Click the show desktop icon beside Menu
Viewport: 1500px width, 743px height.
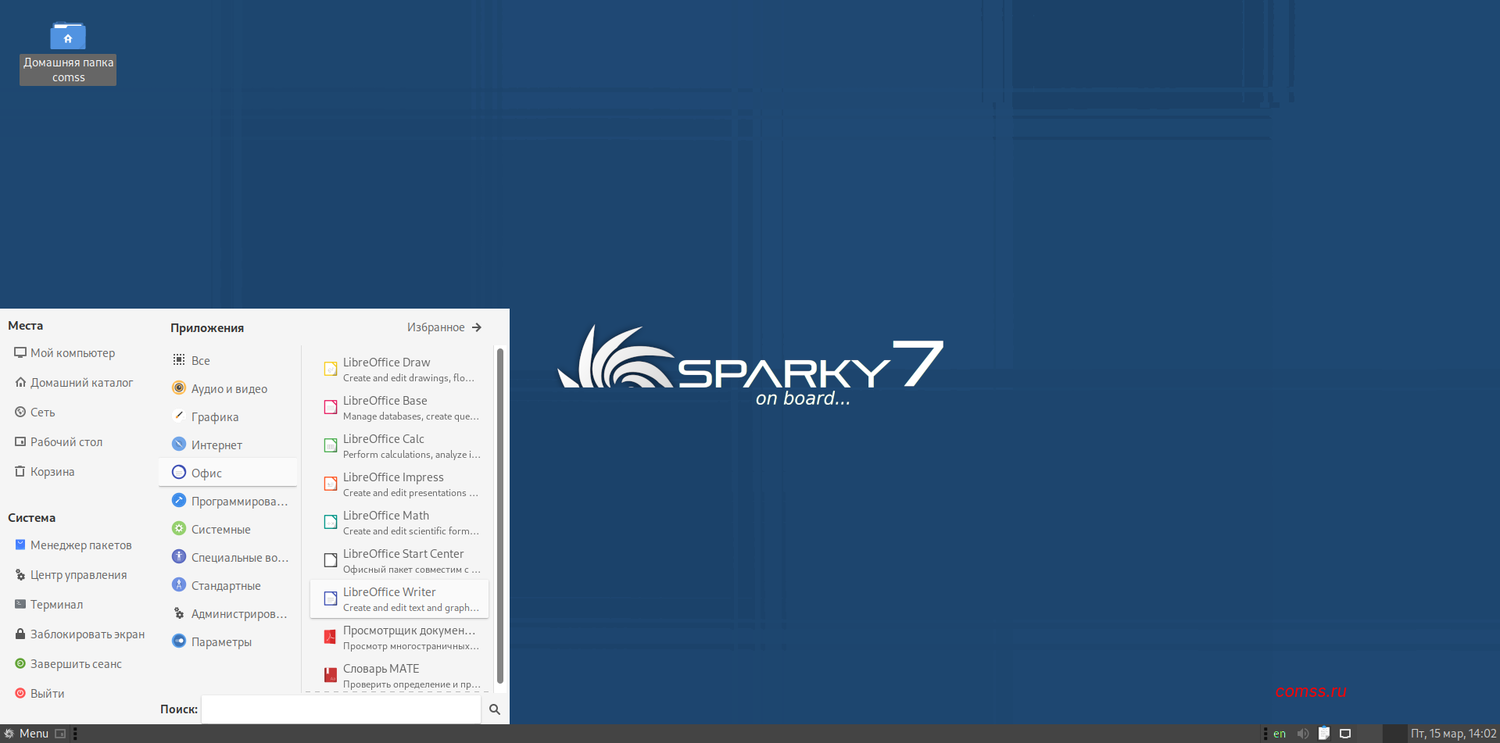click(x=60, y=733)
